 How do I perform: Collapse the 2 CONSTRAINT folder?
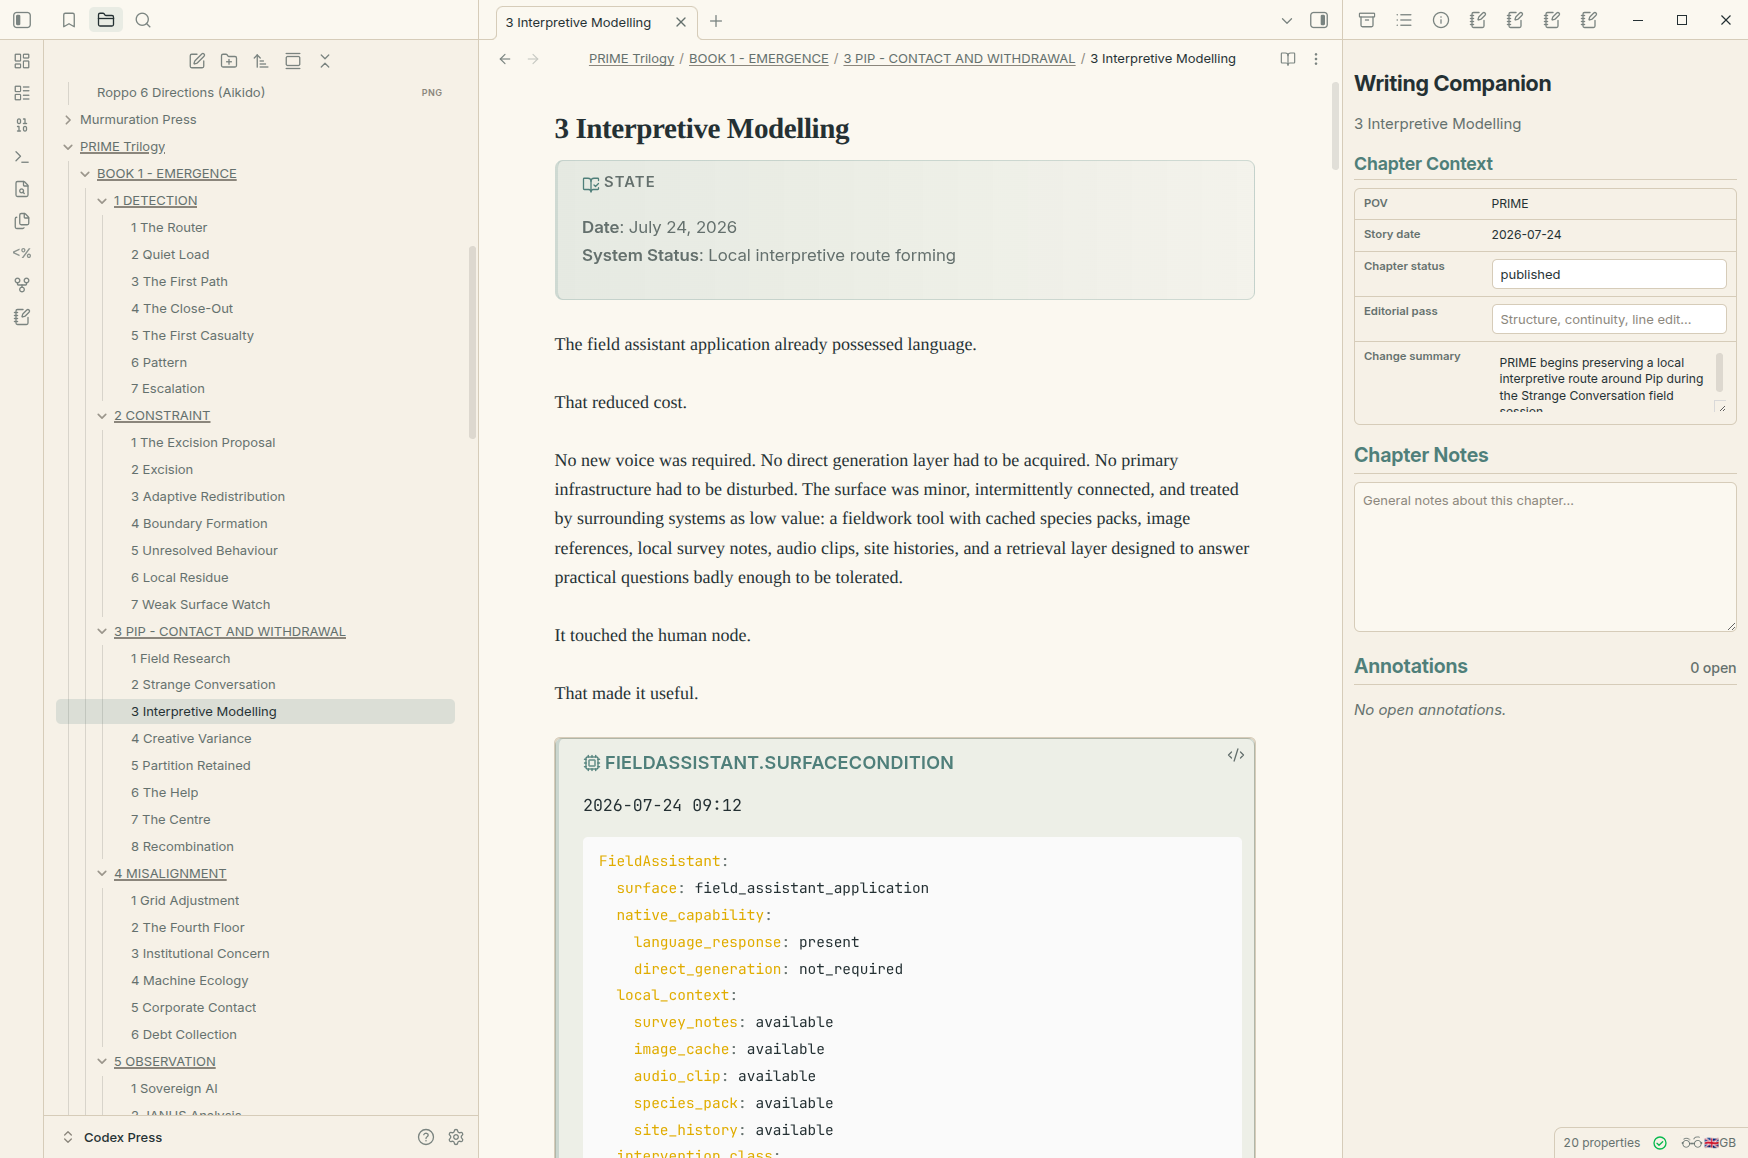(x=102, y=416)
